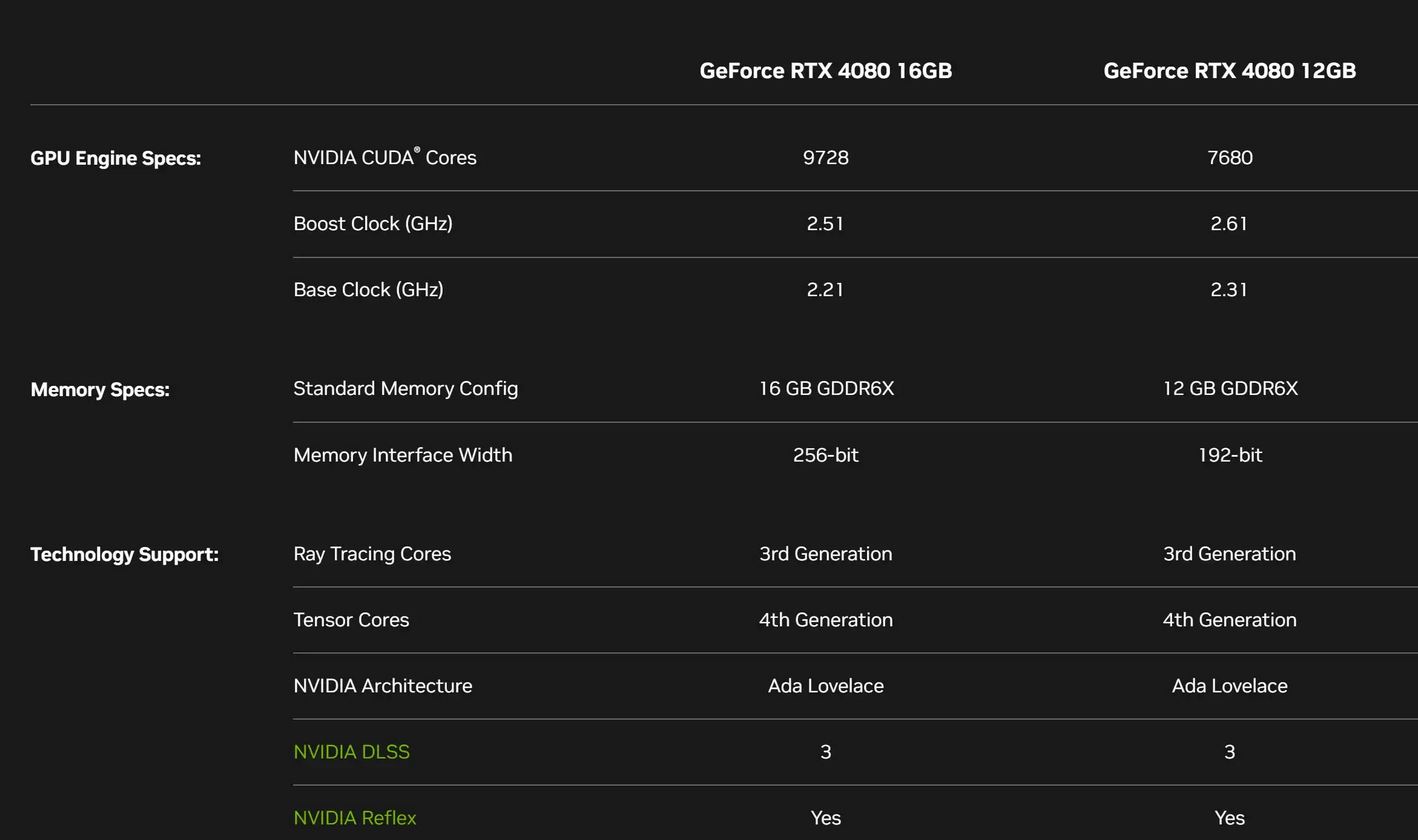Viewport: 1418px width, 840px height.
Task: Select the 2.61 boost clock value
Action: 1229,223
